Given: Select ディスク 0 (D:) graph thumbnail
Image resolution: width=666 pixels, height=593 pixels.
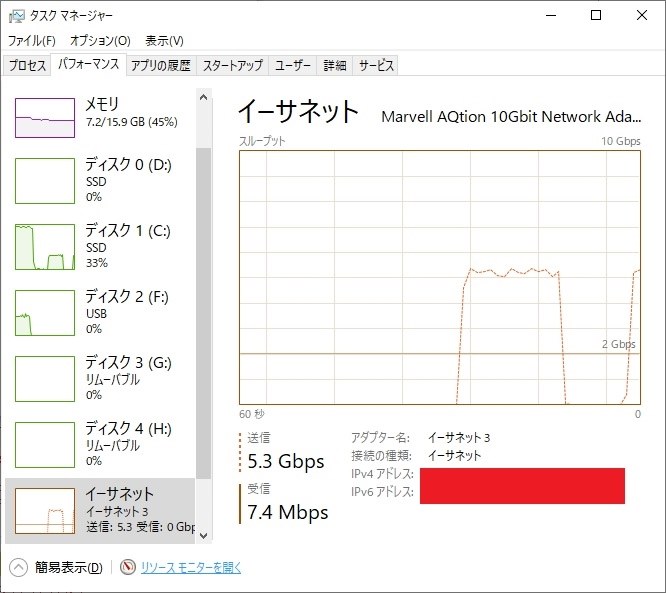Looking at the screenshot, I should (x=45, y=181).
